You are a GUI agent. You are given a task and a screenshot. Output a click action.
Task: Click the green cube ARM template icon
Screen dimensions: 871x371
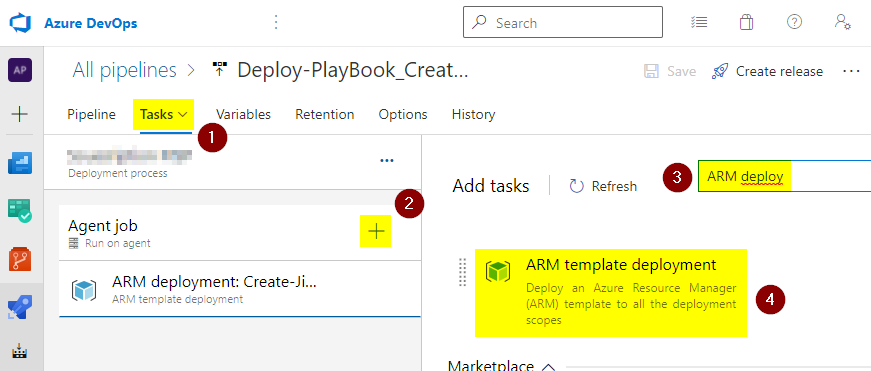(497, 271)
